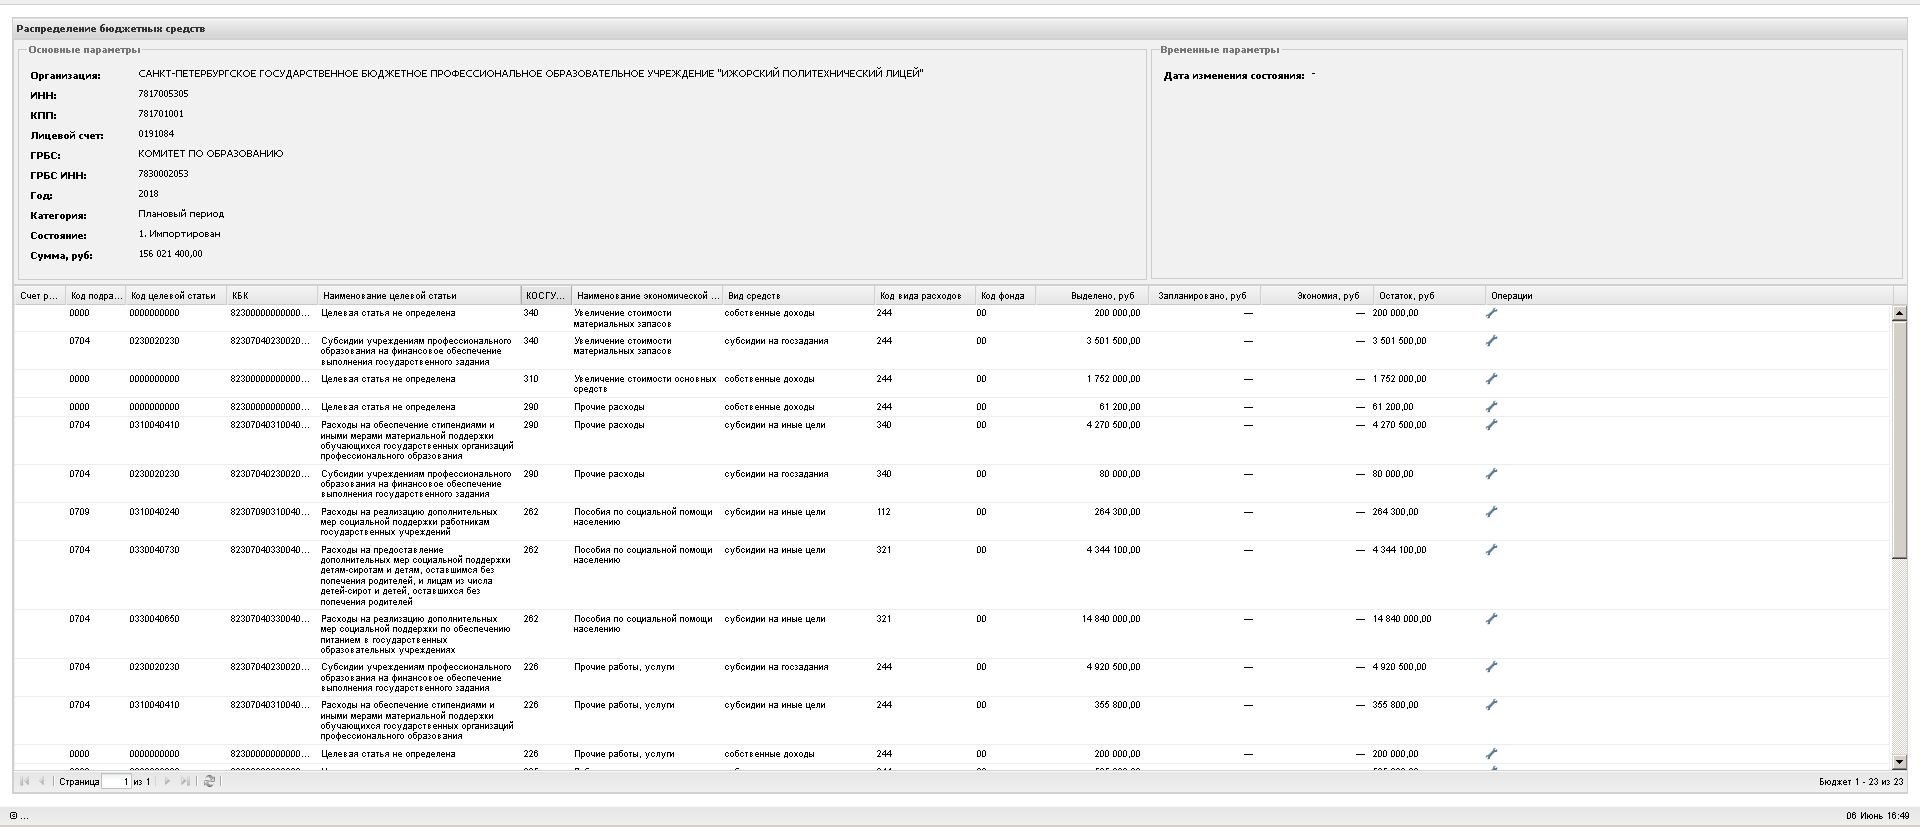Open wrench for КОСГУ 340 собственные доходы row
The image size is (1920, 828).
click(1491, 313)
